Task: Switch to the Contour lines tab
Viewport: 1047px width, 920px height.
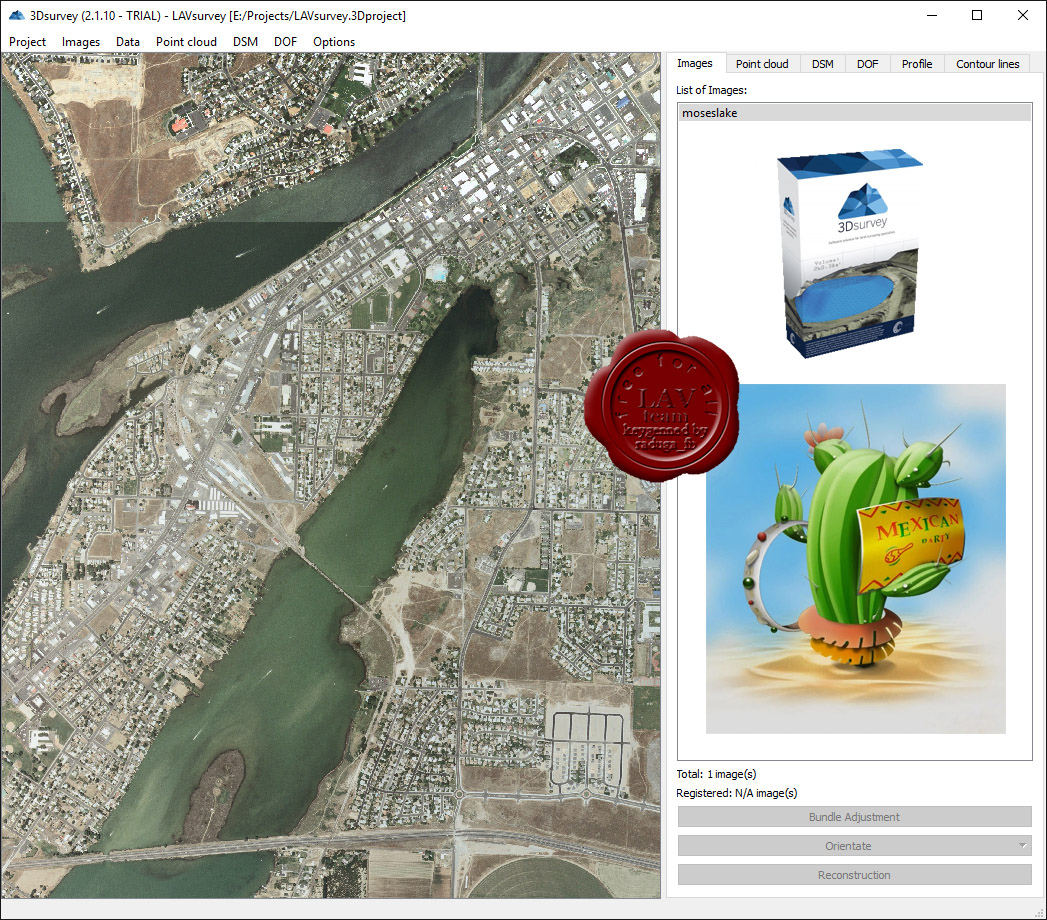Action: [988, 64]
